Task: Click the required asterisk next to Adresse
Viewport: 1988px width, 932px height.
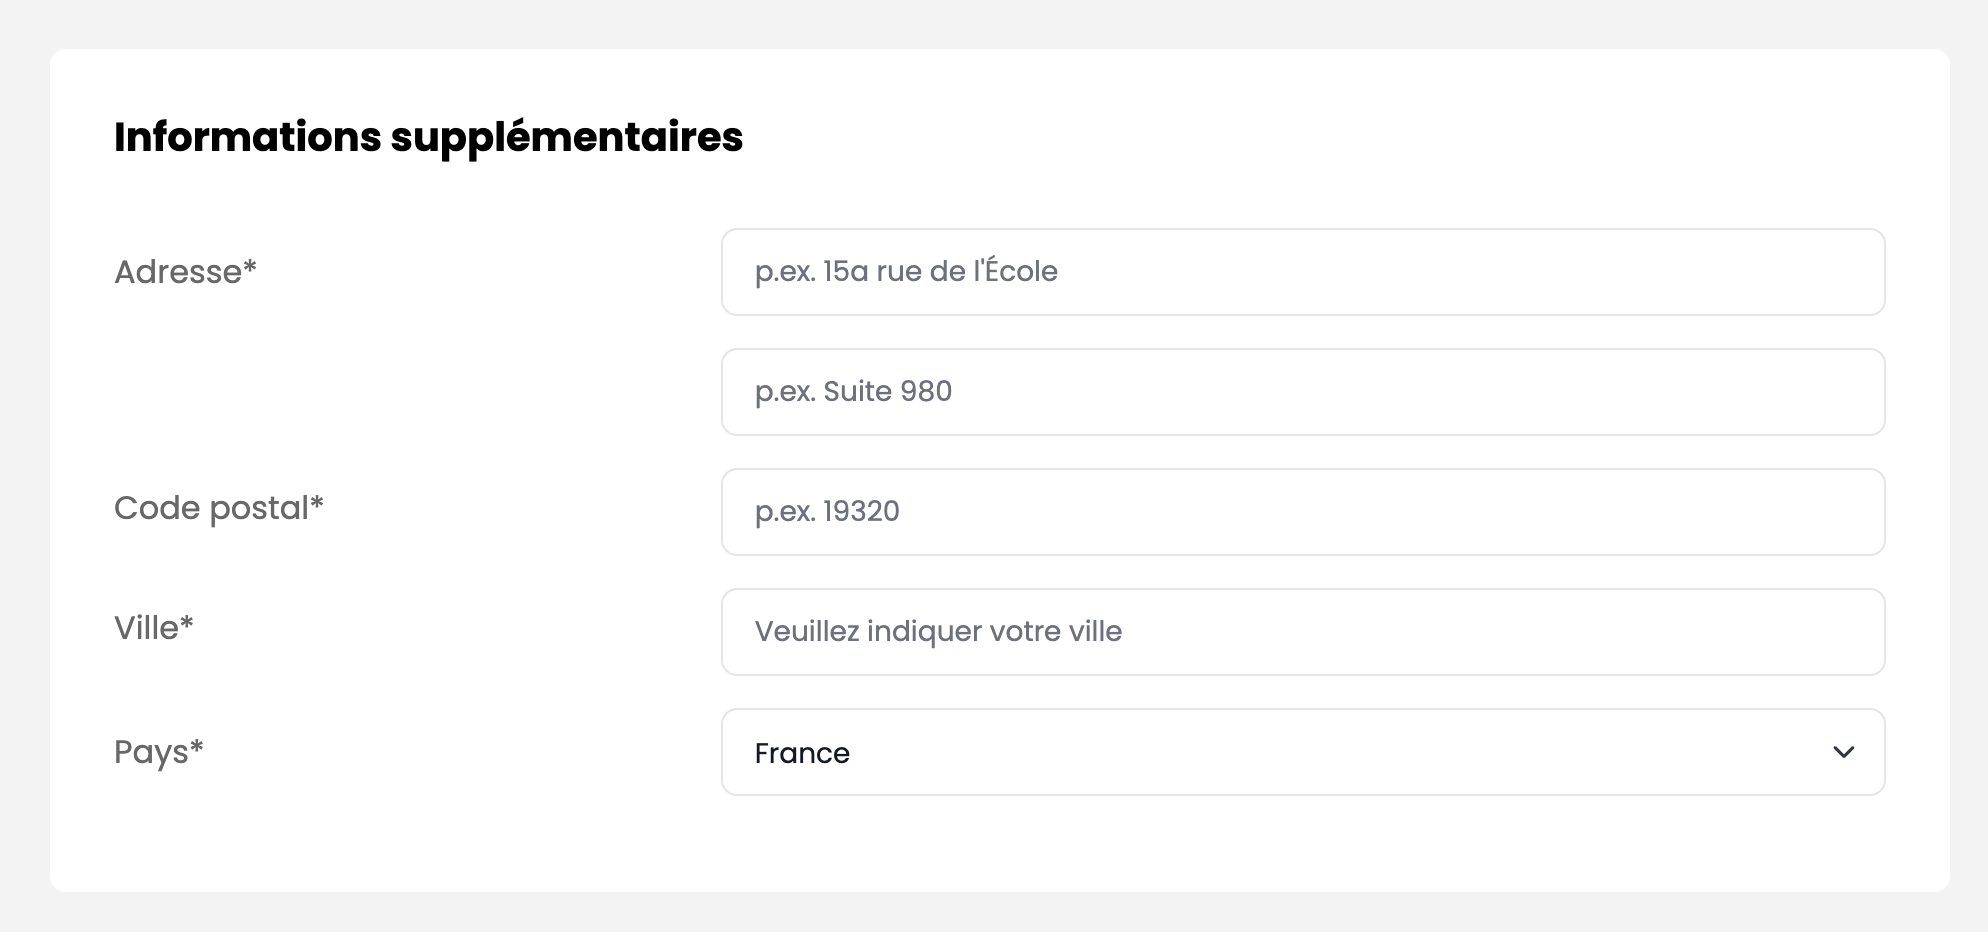Action: pyautogui.click(x=250, y=267)
